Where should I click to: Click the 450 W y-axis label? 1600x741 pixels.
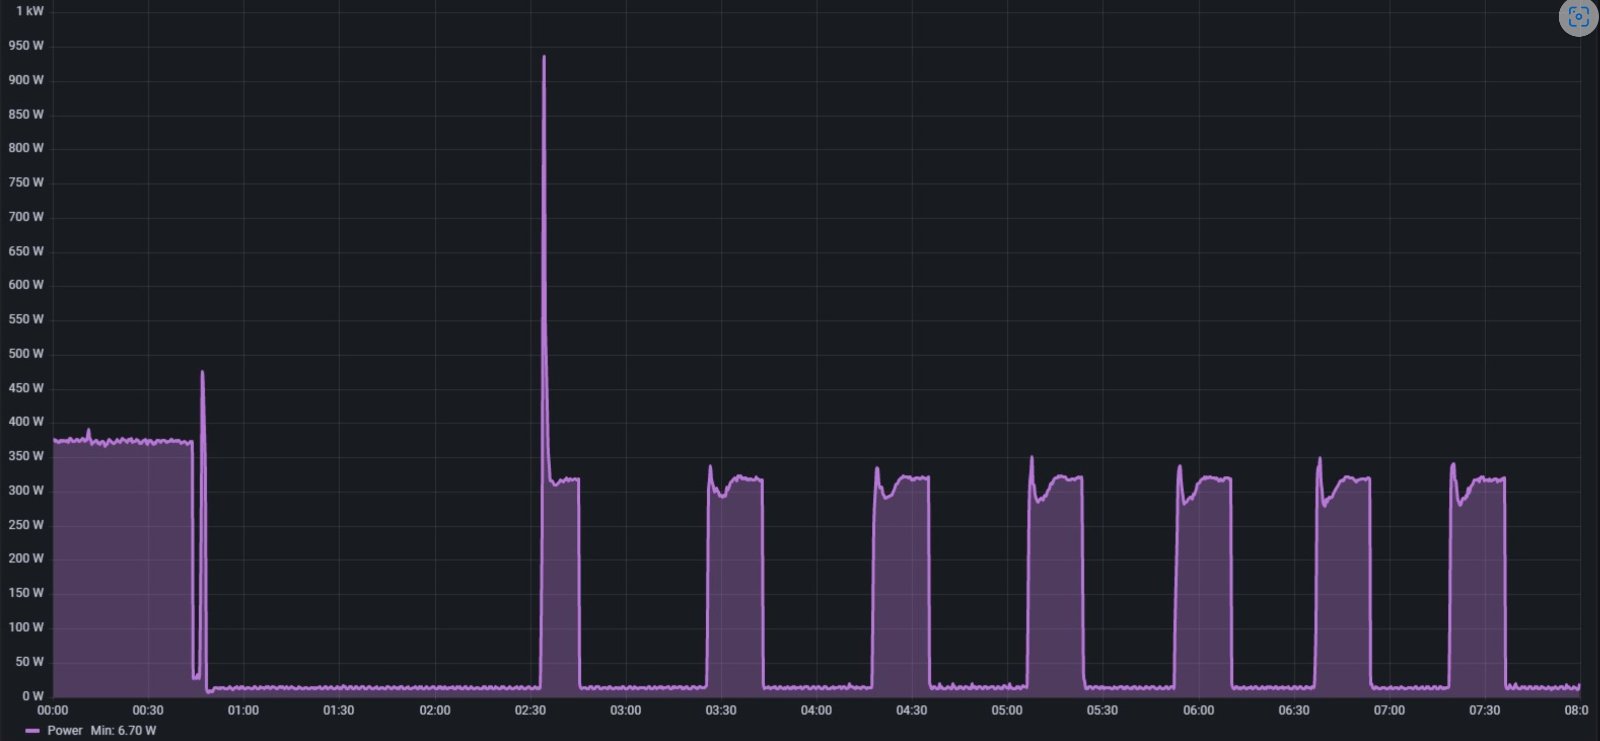(x=26, y=388)
